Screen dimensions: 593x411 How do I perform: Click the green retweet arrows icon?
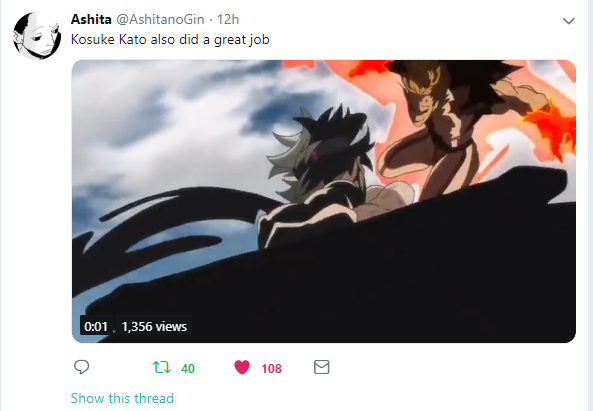click(162, 368)
